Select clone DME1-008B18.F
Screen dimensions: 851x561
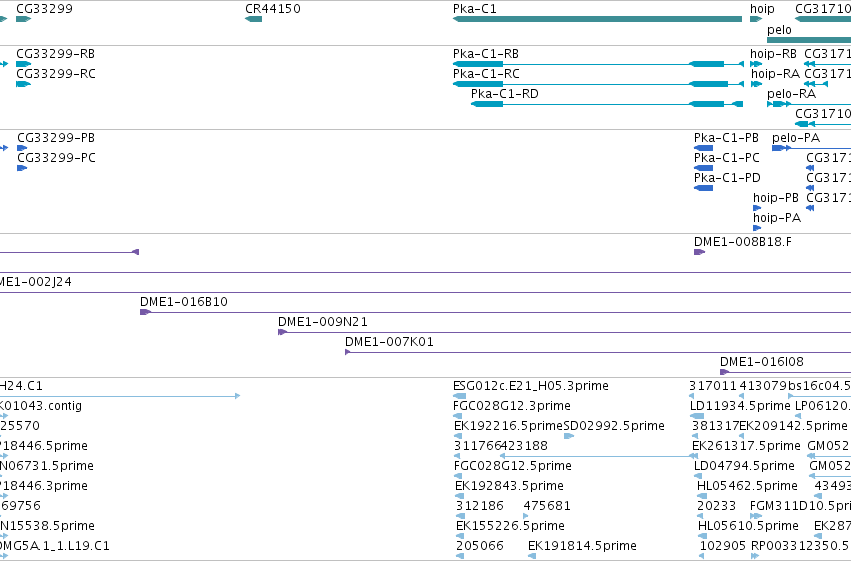[x=700, y=252]
